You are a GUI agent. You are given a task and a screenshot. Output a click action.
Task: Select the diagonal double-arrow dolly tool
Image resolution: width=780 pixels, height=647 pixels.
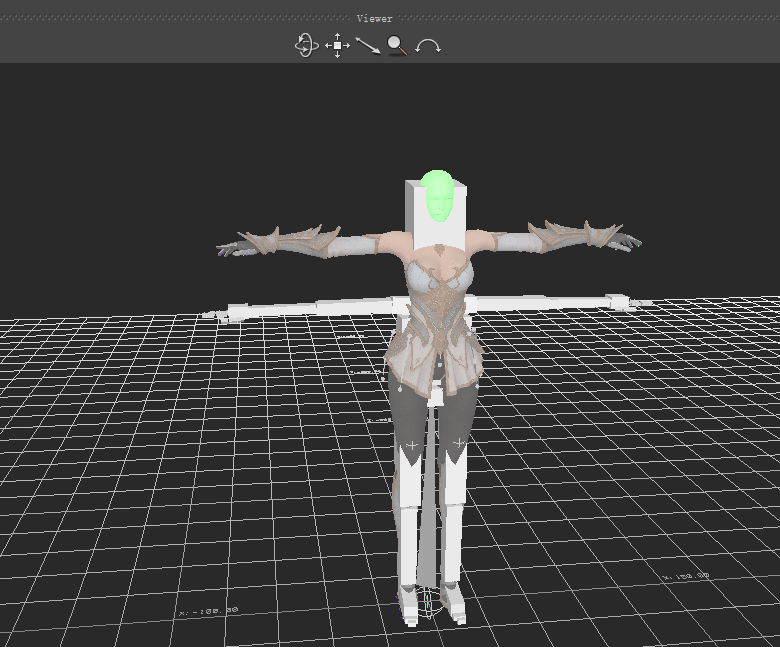click(x=367, y=45)
